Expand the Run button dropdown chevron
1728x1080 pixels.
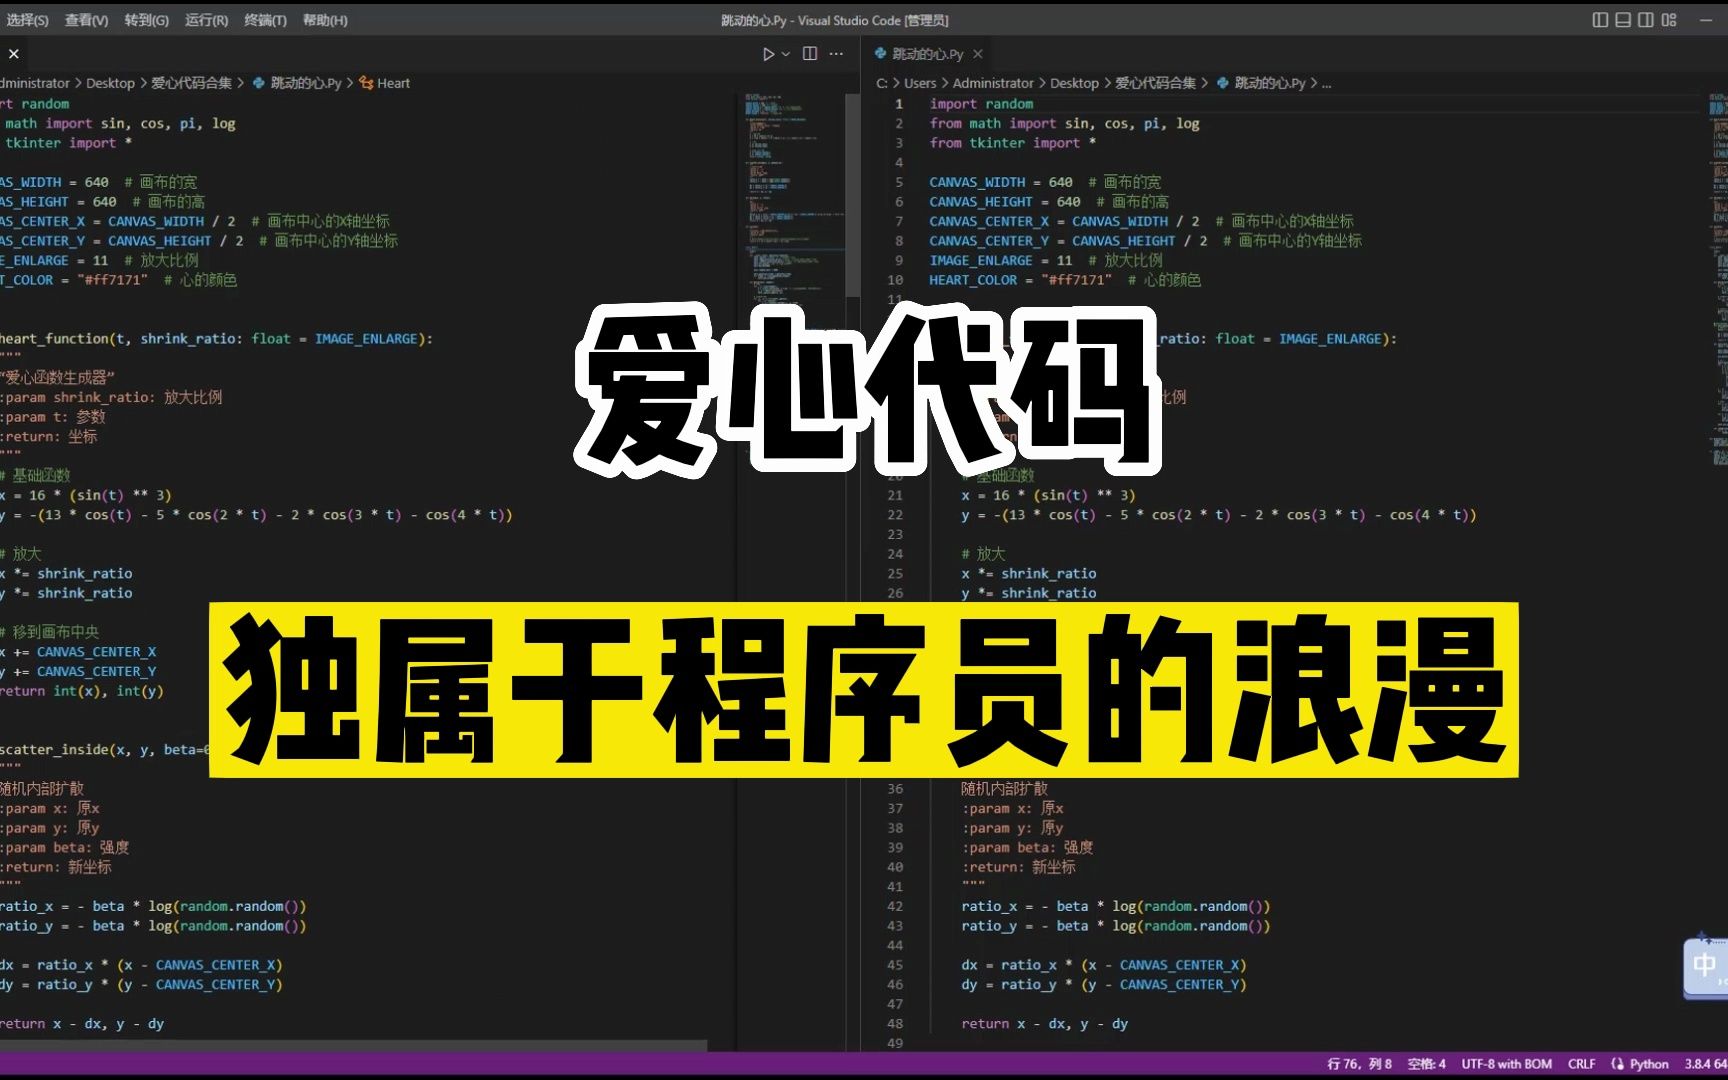(x=784, y=54)
